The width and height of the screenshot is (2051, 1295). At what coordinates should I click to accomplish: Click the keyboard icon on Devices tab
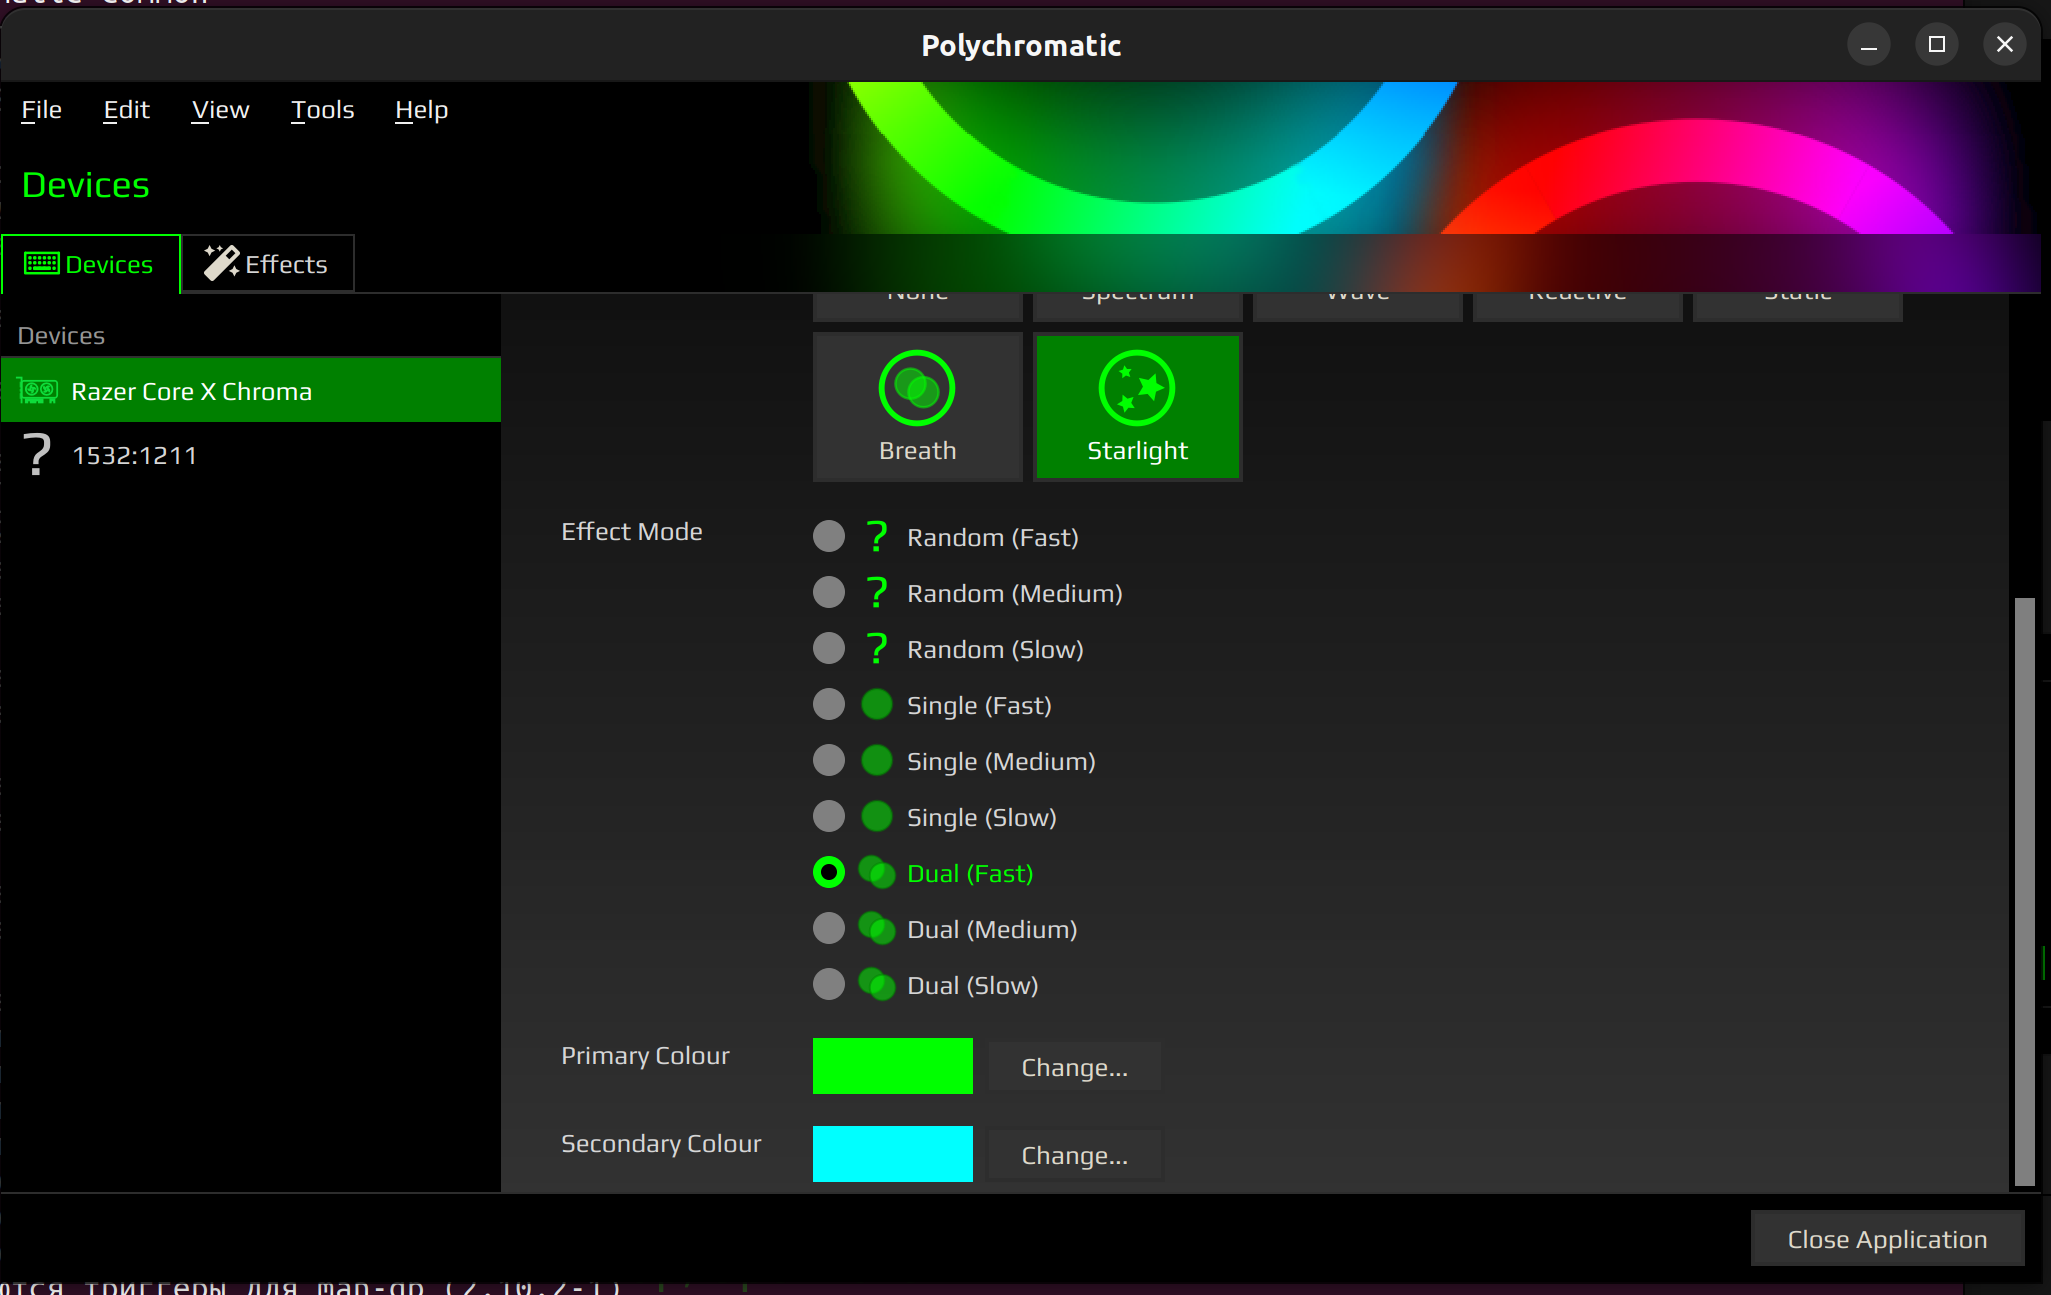(42, 264)
